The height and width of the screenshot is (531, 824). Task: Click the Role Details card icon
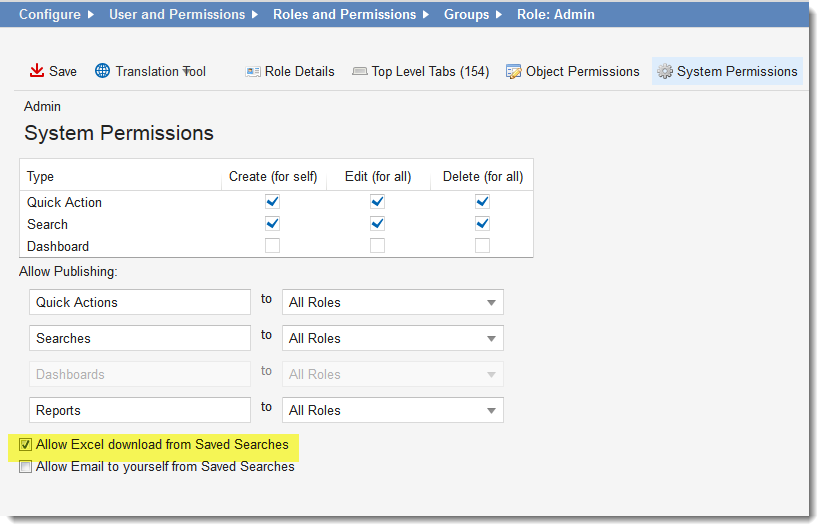[253, 72]
